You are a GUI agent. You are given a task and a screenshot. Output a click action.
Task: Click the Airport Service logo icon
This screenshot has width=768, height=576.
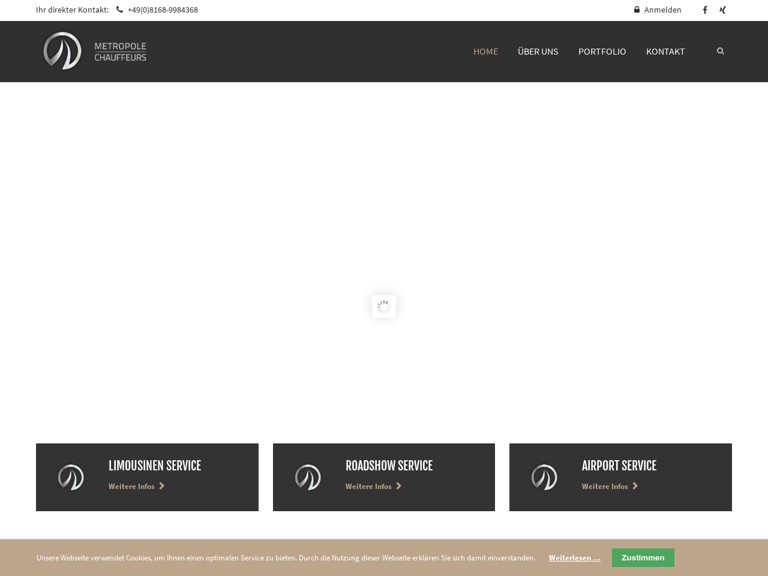[x=544, y=477]
